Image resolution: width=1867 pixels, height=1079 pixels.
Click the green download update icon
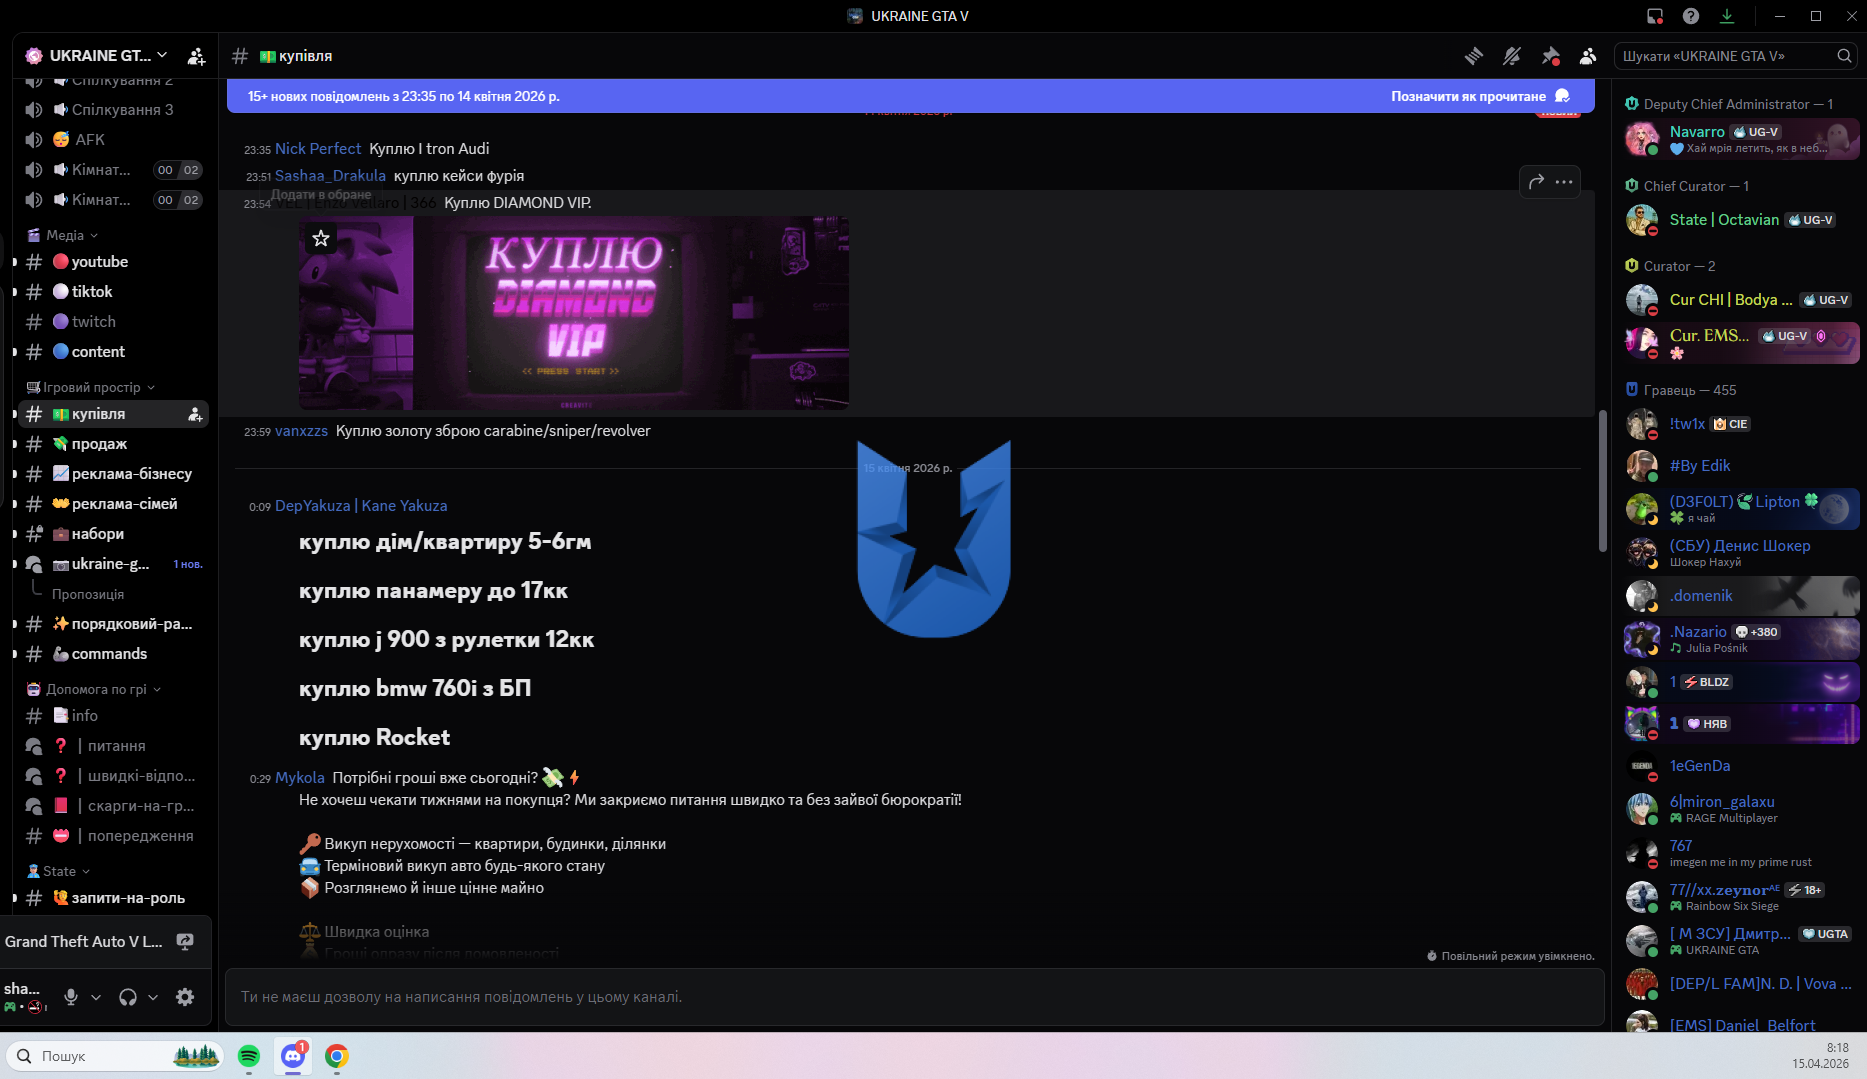pyautogui.click(x=1727, y=16)
